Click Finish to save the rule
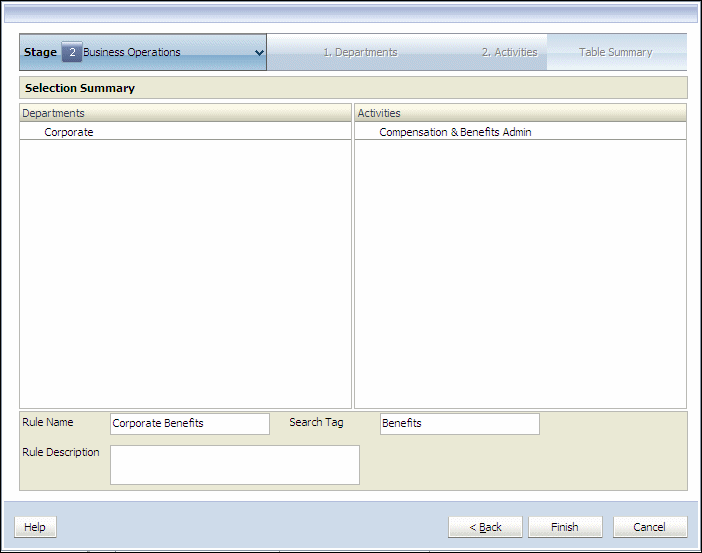702x553 pixels. pyautogui.click(x=565, y=527)
